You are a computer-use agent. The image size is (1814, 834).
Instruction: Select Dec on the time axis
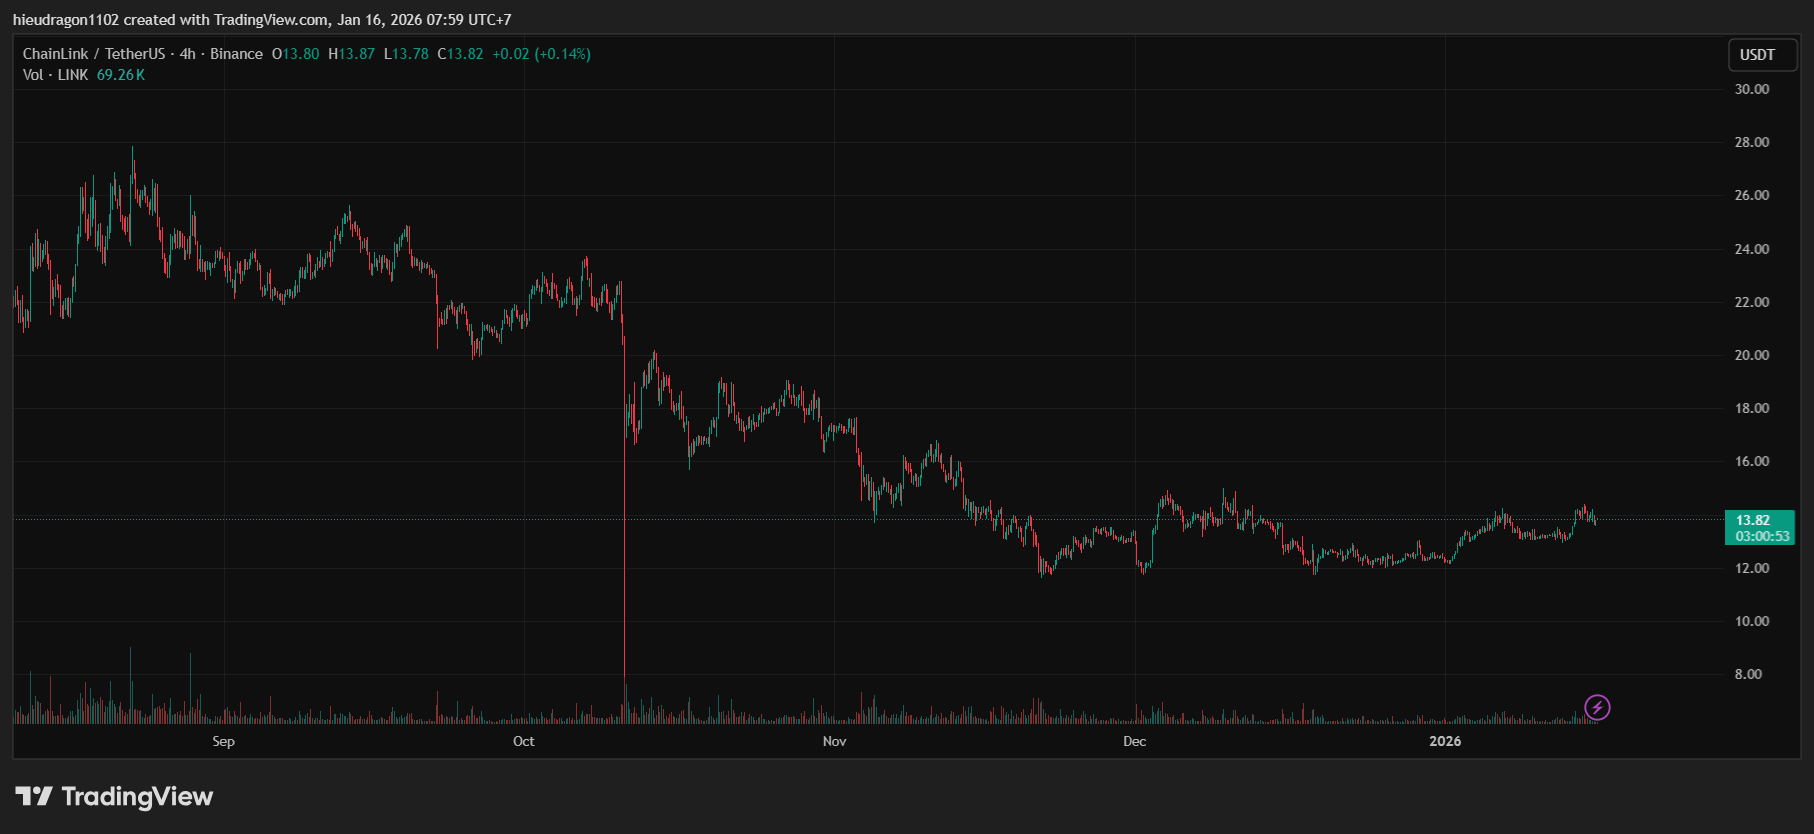[1134, 741]
